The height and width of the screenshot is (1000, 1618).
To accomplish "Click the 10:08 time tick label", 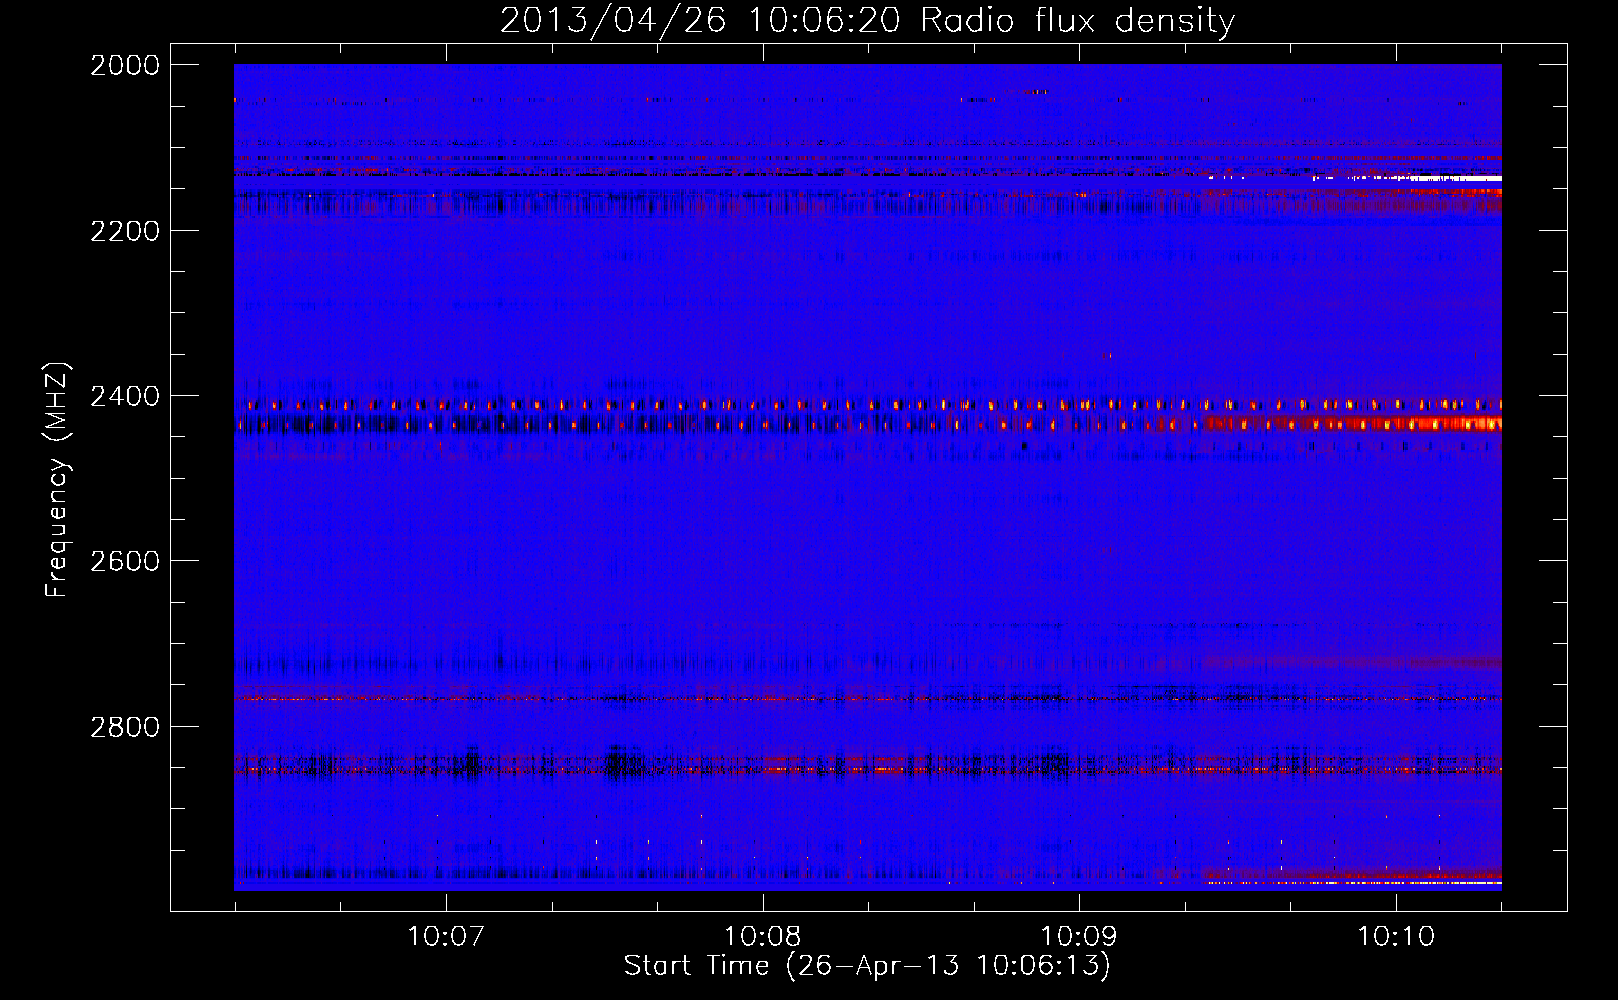I will [763, 936].
